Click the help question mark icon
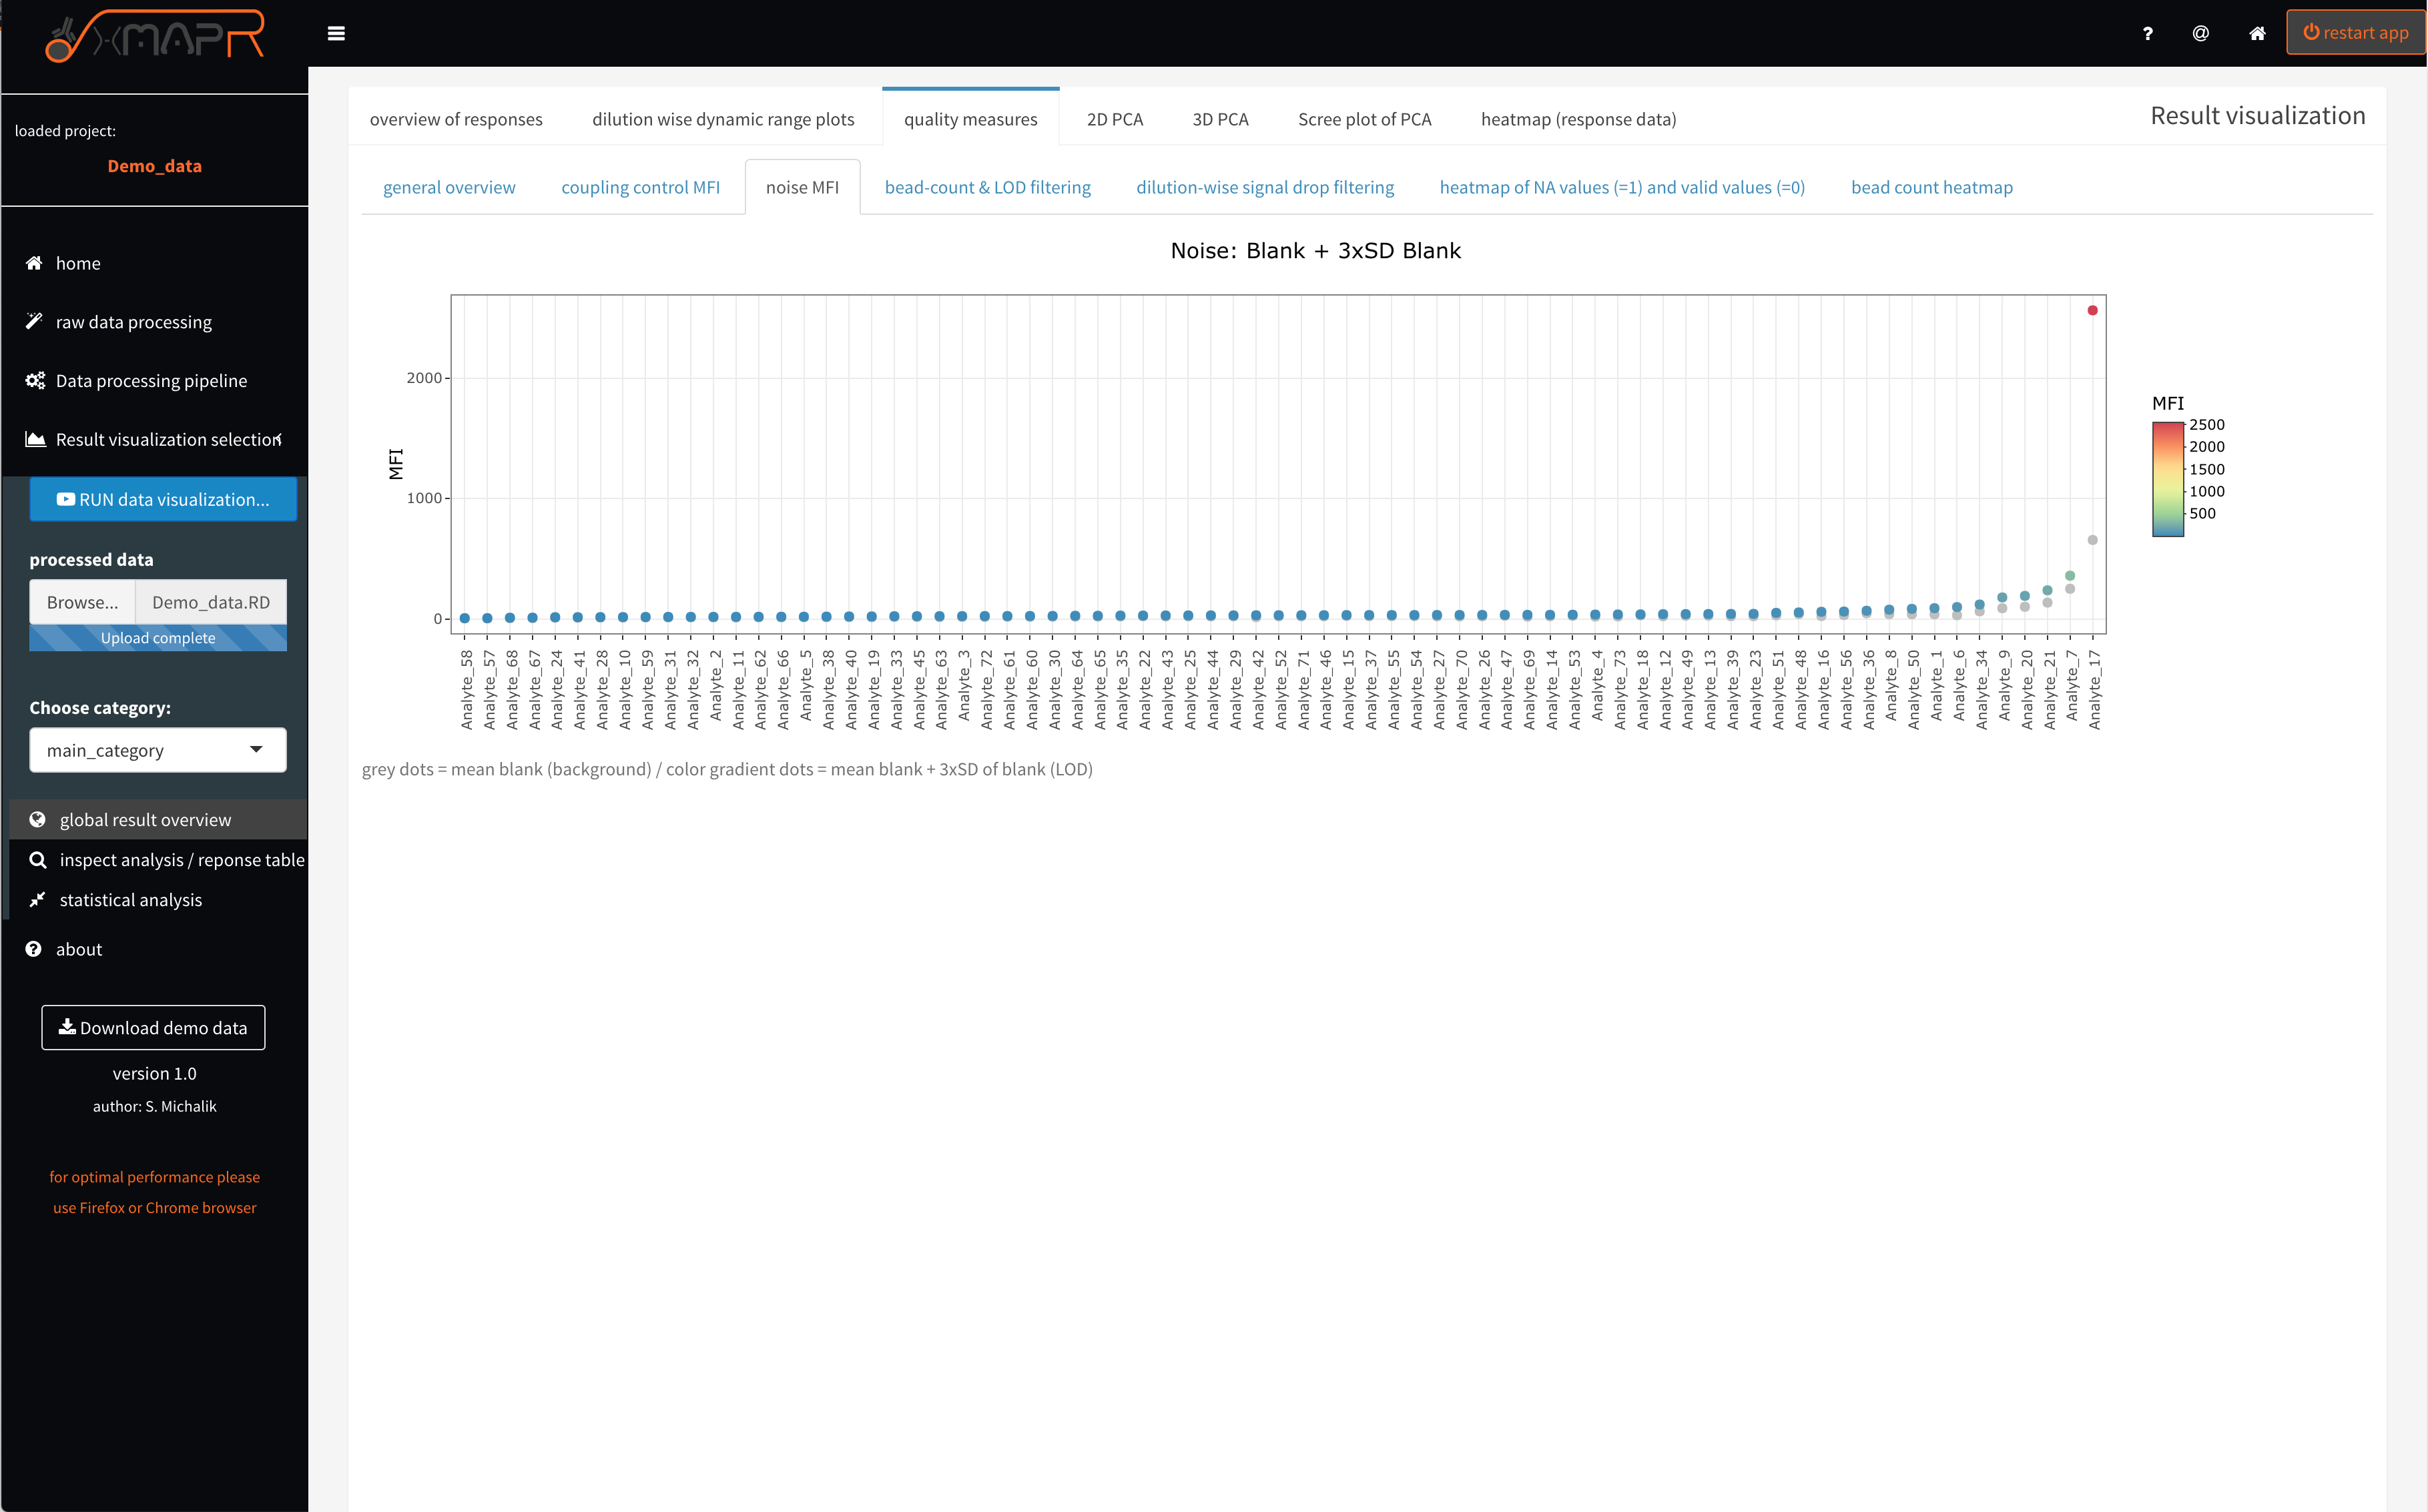 [x=2147, y=33]
